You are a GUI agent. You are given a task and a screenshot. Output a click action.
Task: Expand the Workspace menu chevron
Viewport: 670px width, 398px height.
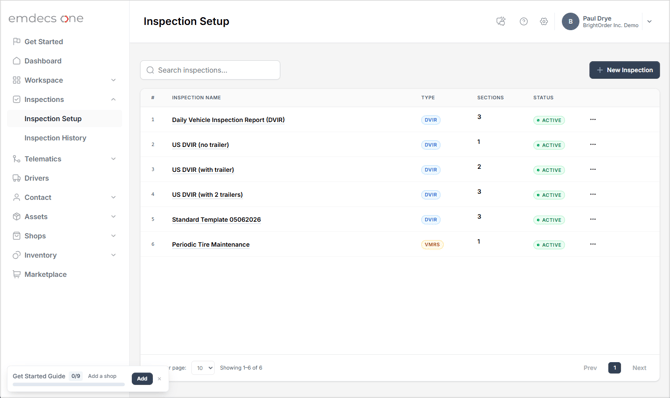click(x=113, y=80)
